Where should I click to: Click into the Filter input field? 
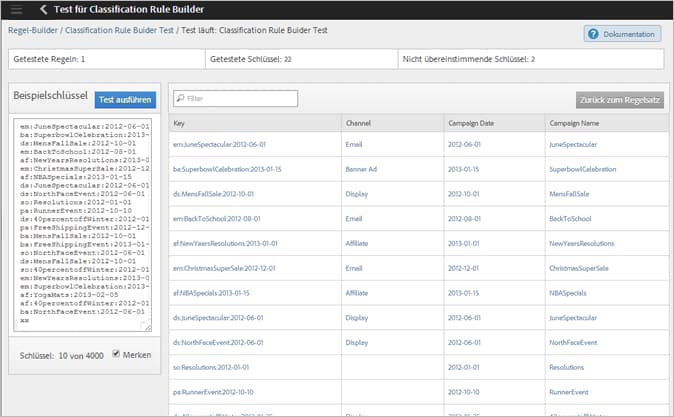[x=235, y=98]
